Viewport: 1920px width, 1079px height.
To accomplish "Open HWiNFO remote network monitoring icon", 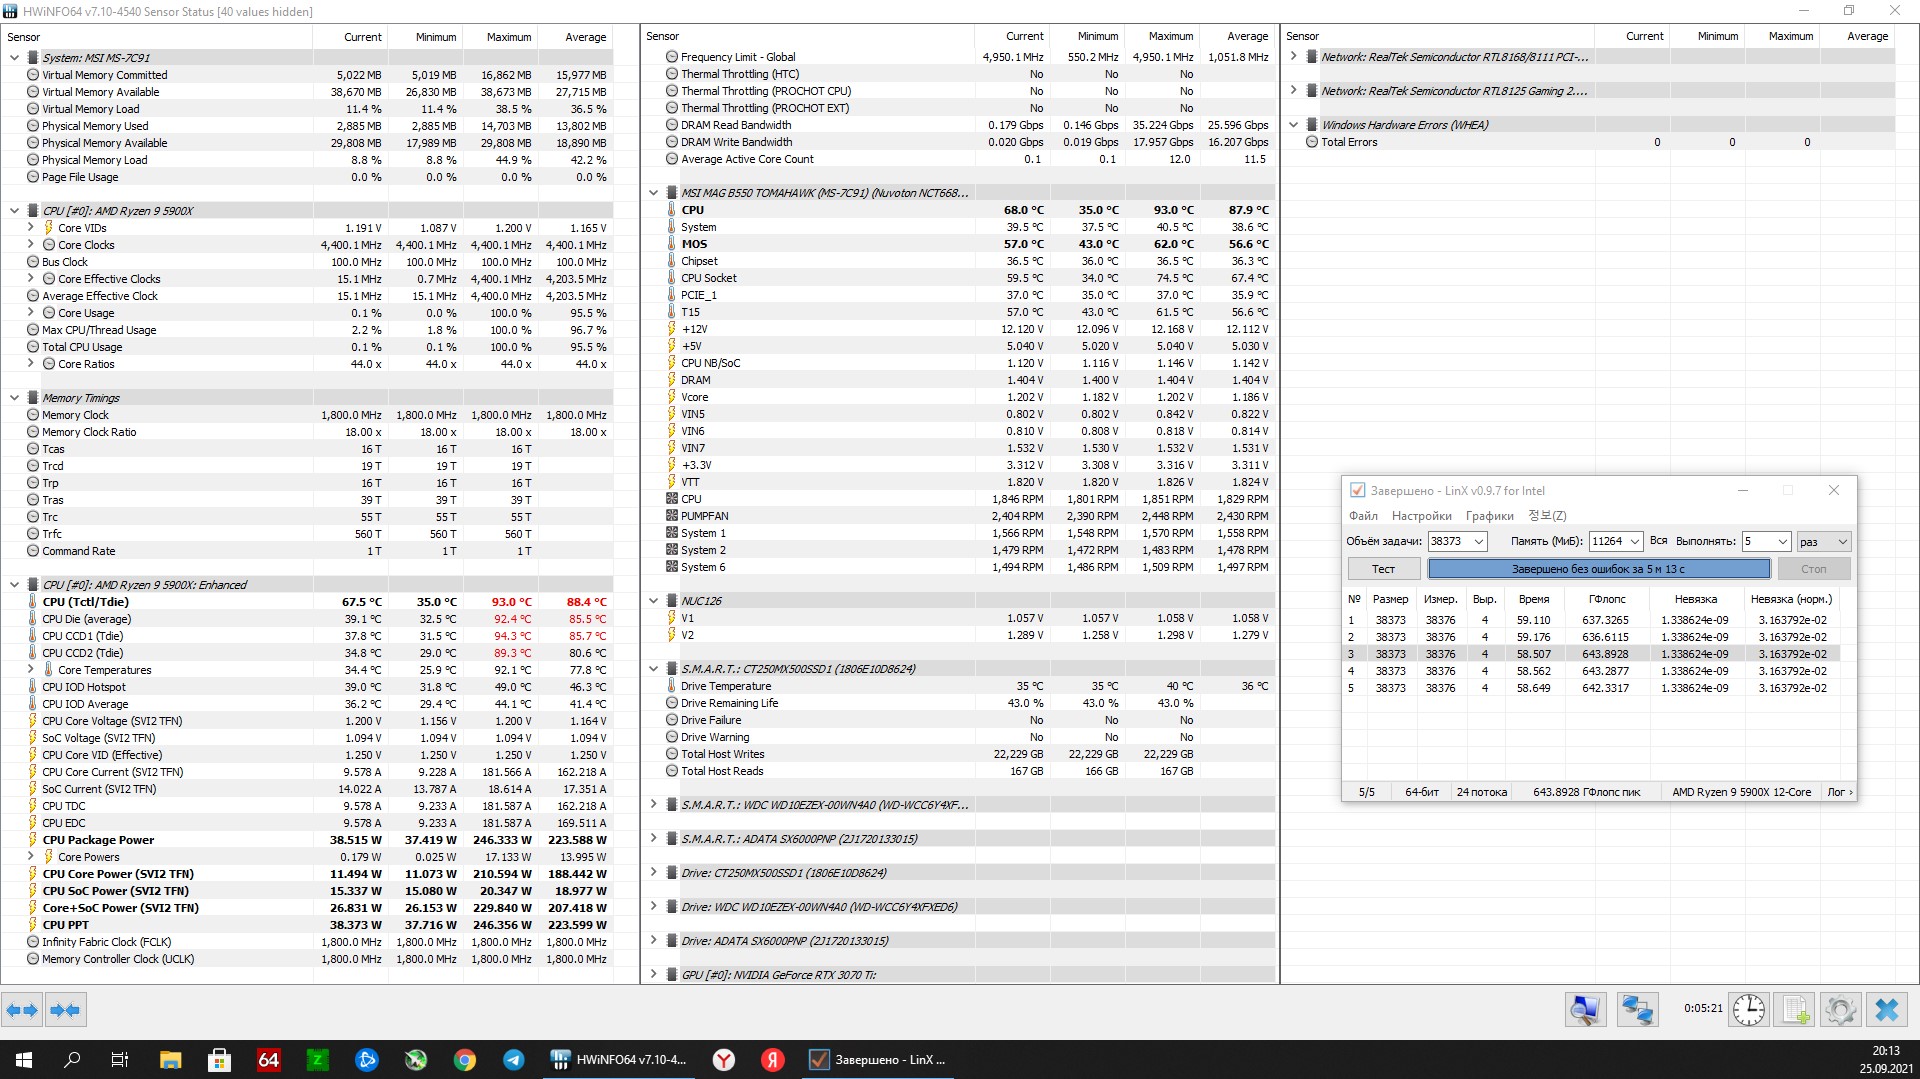I will click(x=1637, y=1010).
